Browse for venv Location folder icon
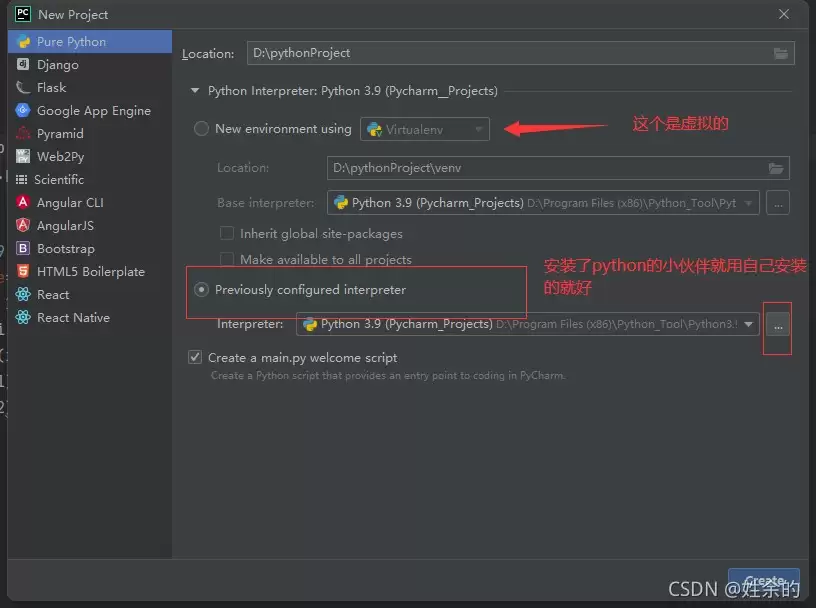The image size is (816, 608). click(776, 168)
